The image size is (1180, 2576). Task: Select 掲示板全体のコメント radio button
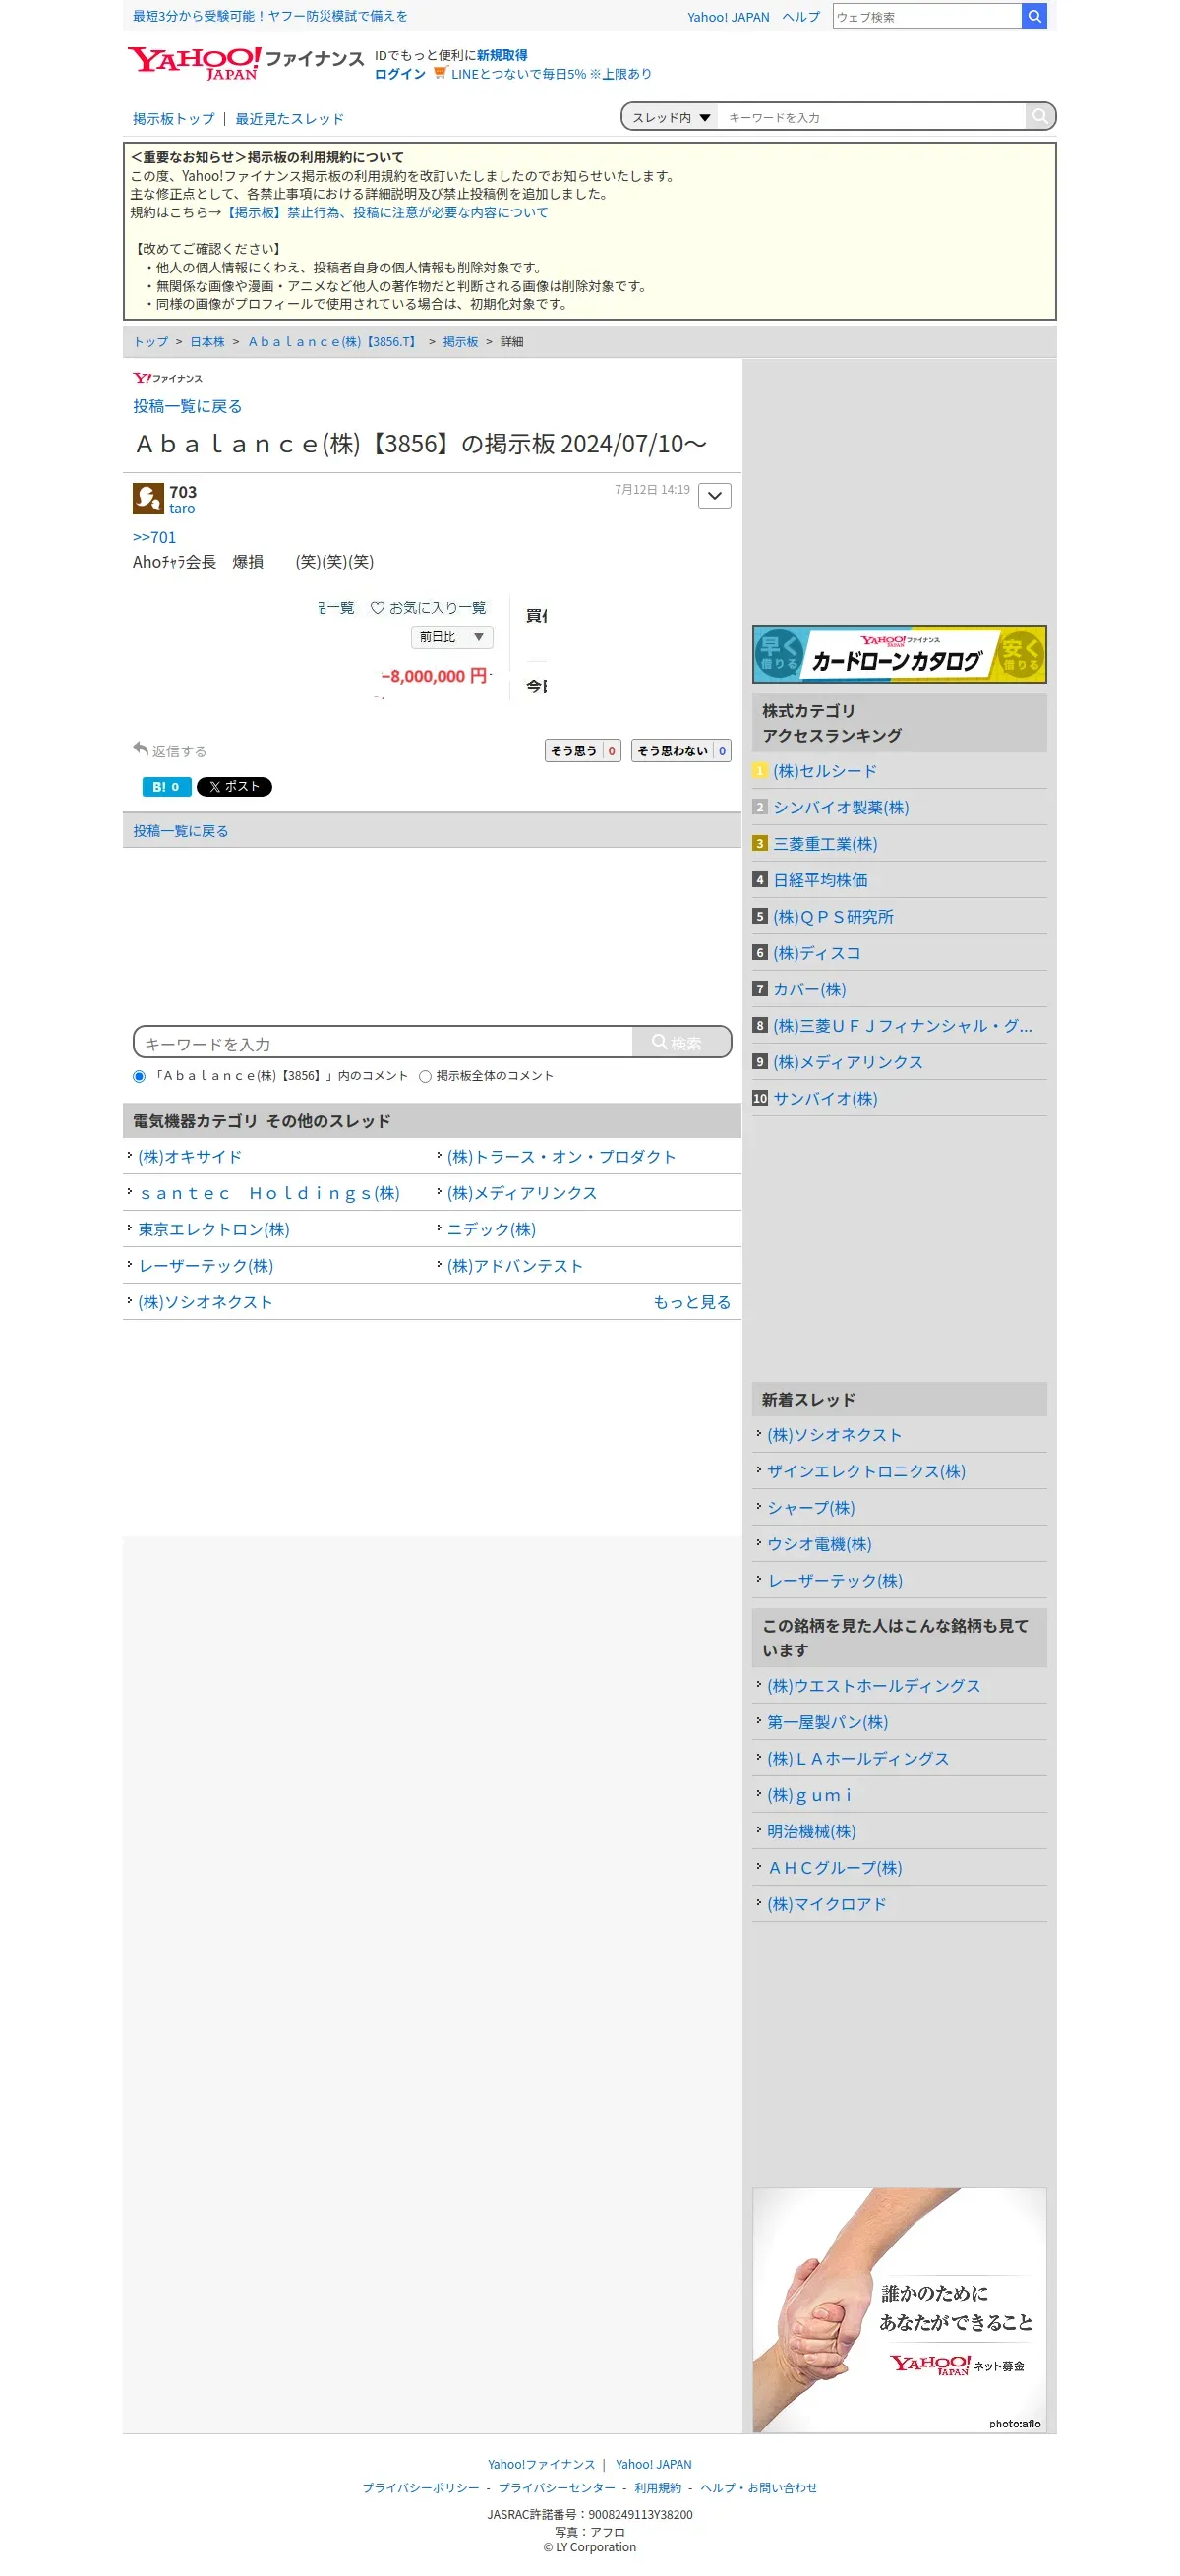tap(425, 1077)
